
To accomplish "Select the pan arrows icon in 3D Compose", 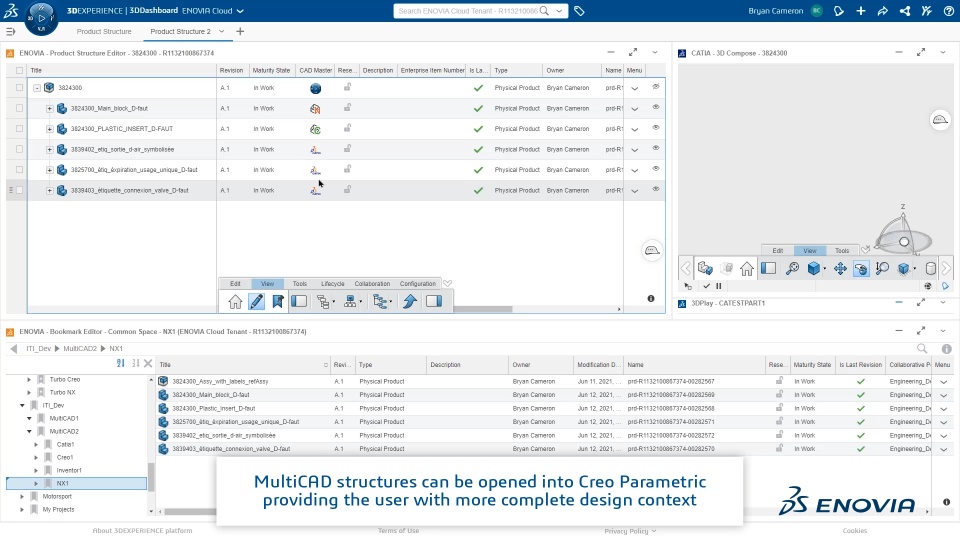I will coord(840,268).
